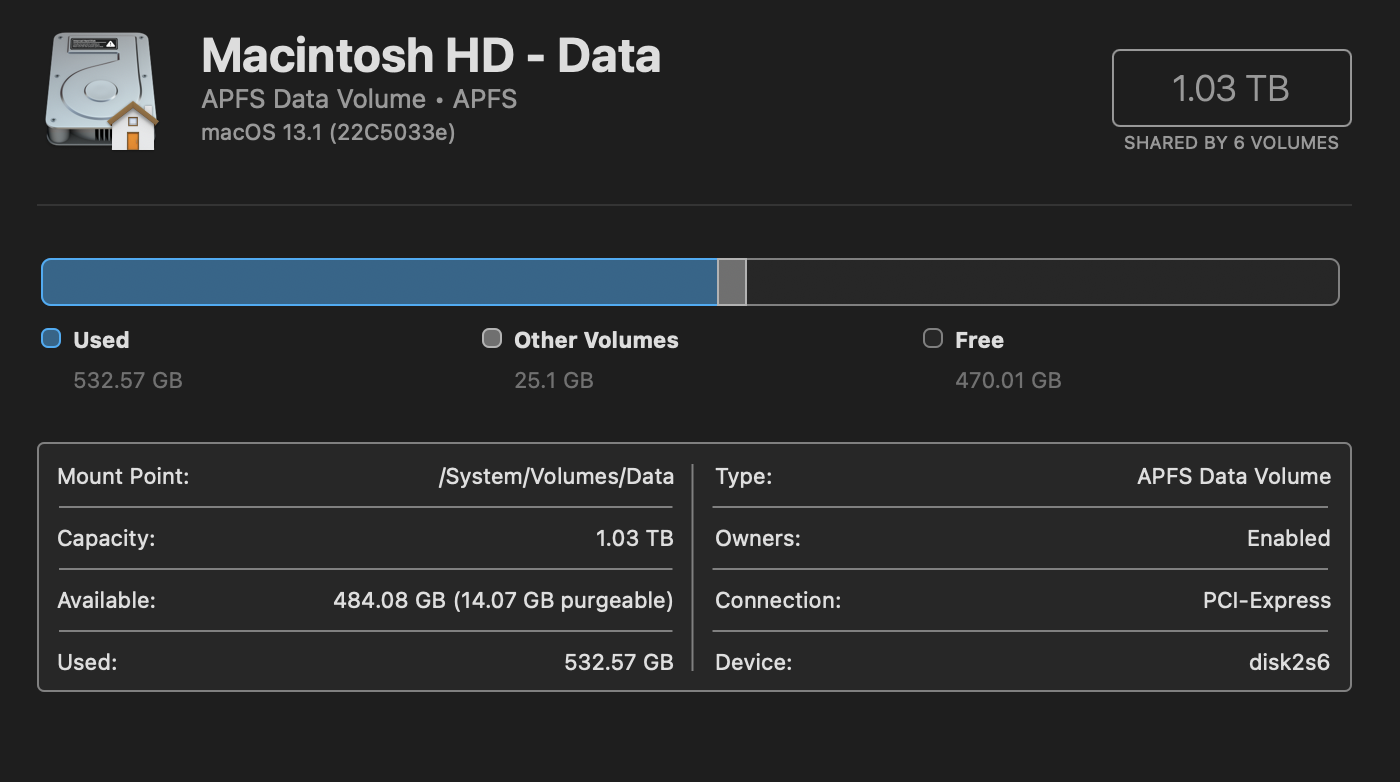
Task: Click the Type label
Action: click(x=743, y=477)
